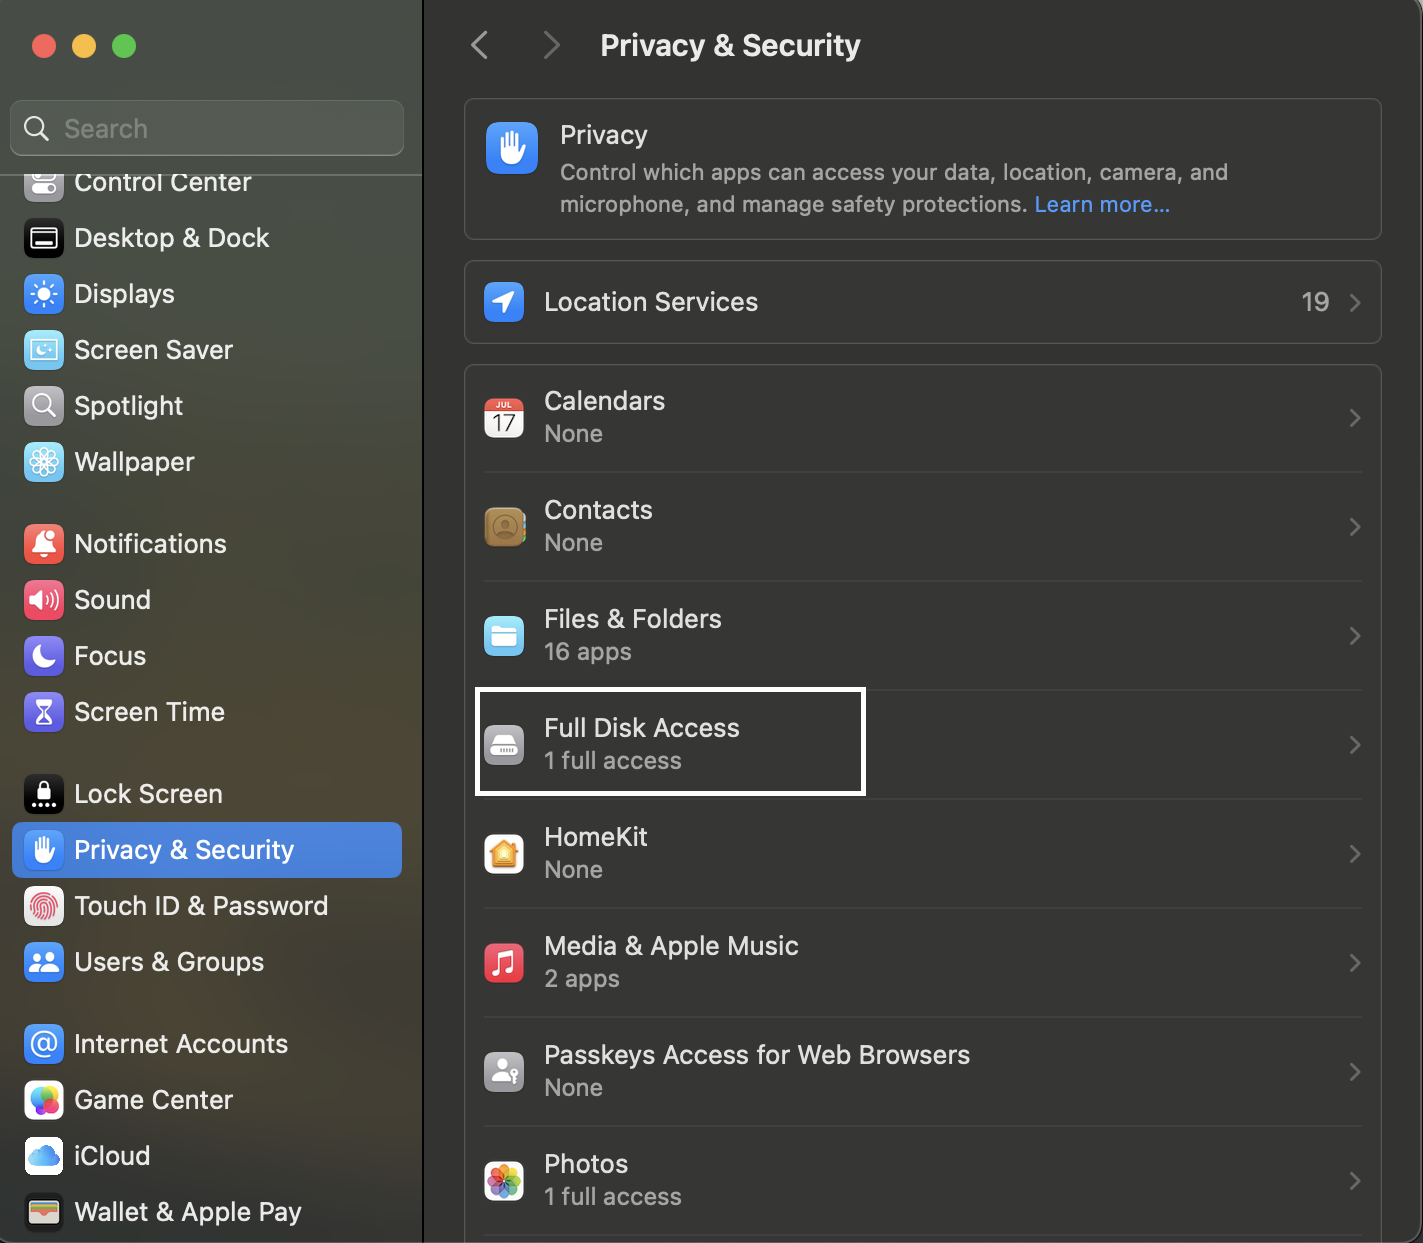Click '2 apps' under Media & Apple Music
Viewport: 1423px width, 1243px height.
(x=582, y=979)
